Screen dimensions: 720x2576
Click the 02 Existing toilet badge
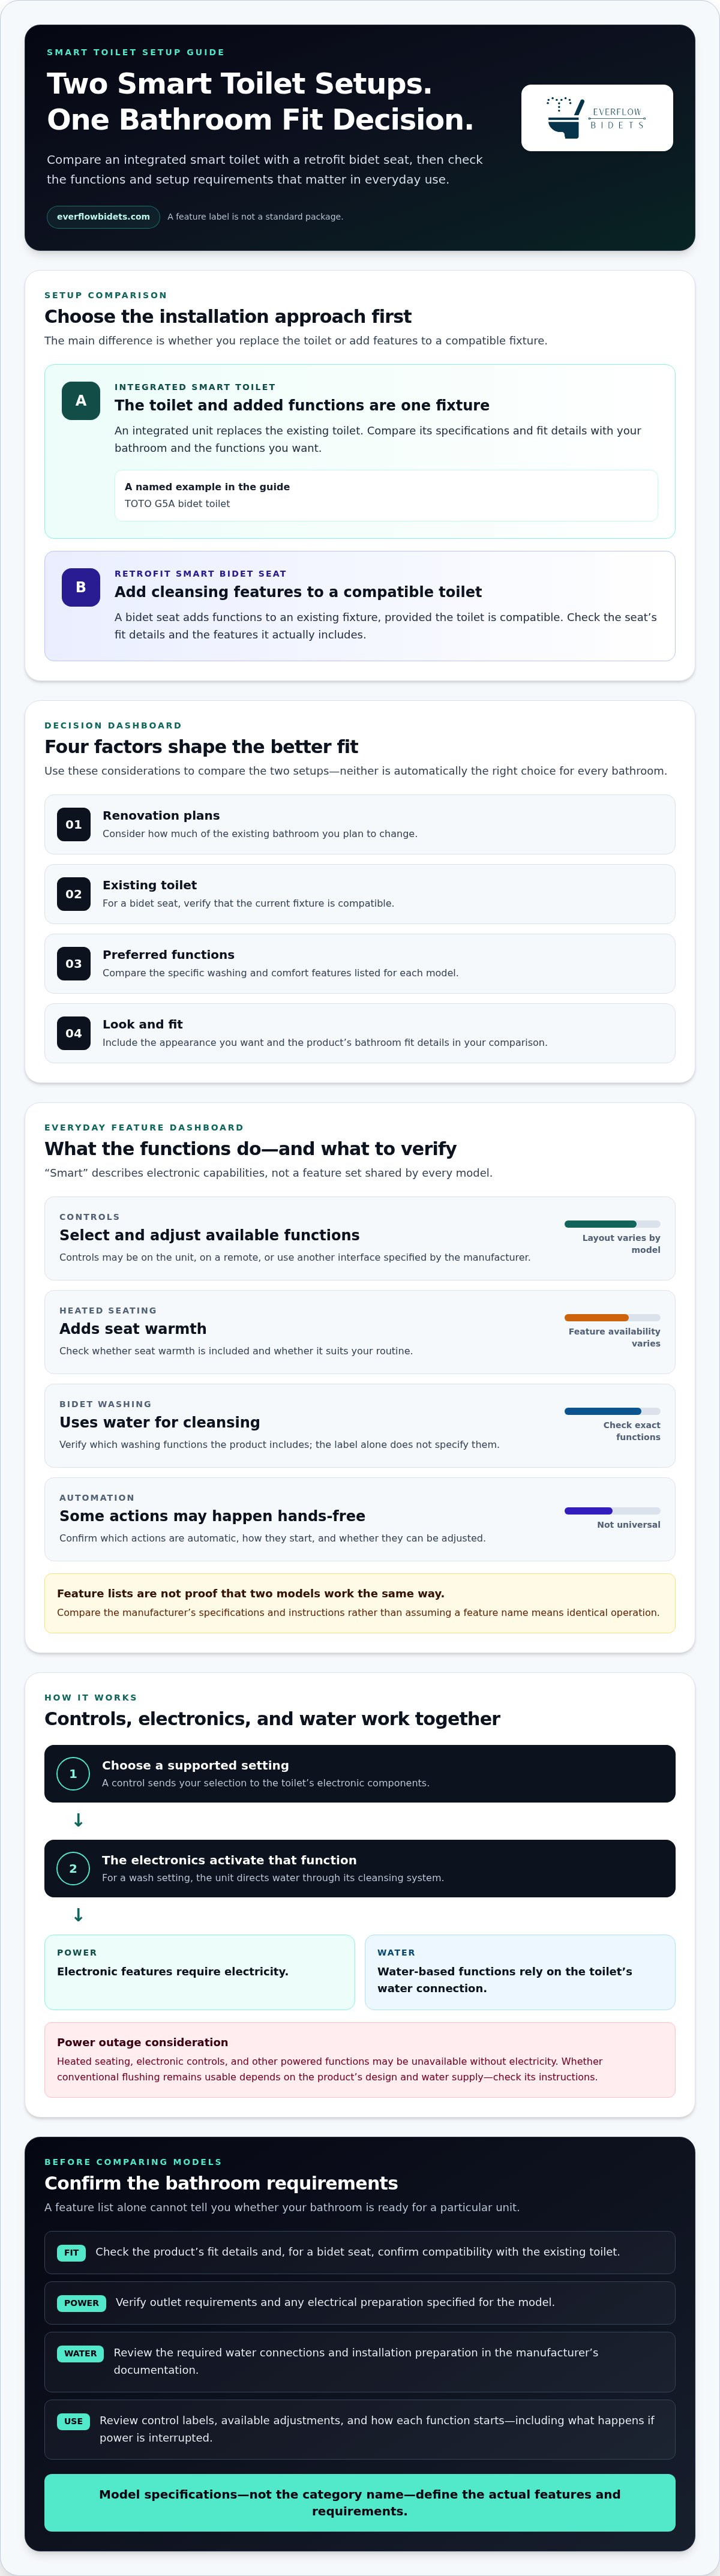(x=74, y=894)
